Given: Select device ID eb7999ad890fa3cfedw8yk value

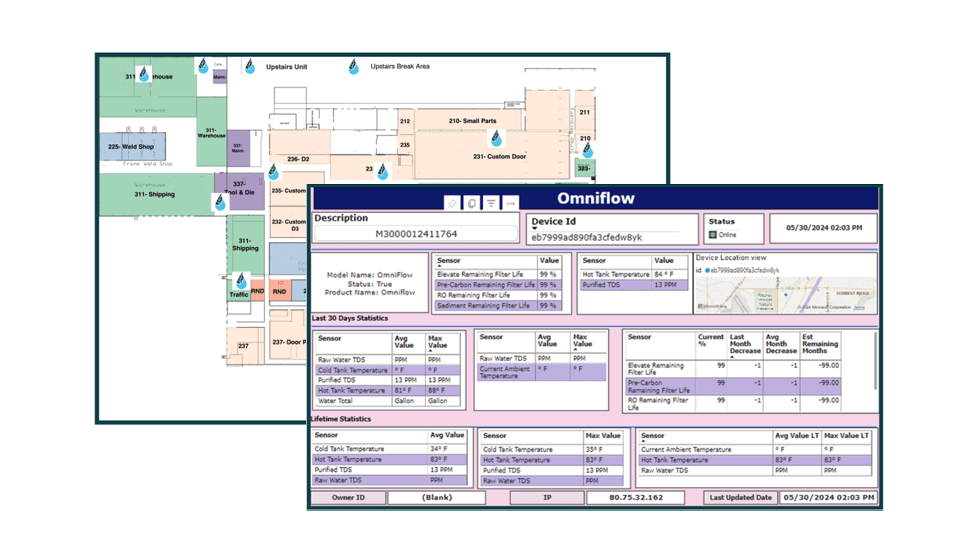Looking at the screenshot, I should click(587, 237).
